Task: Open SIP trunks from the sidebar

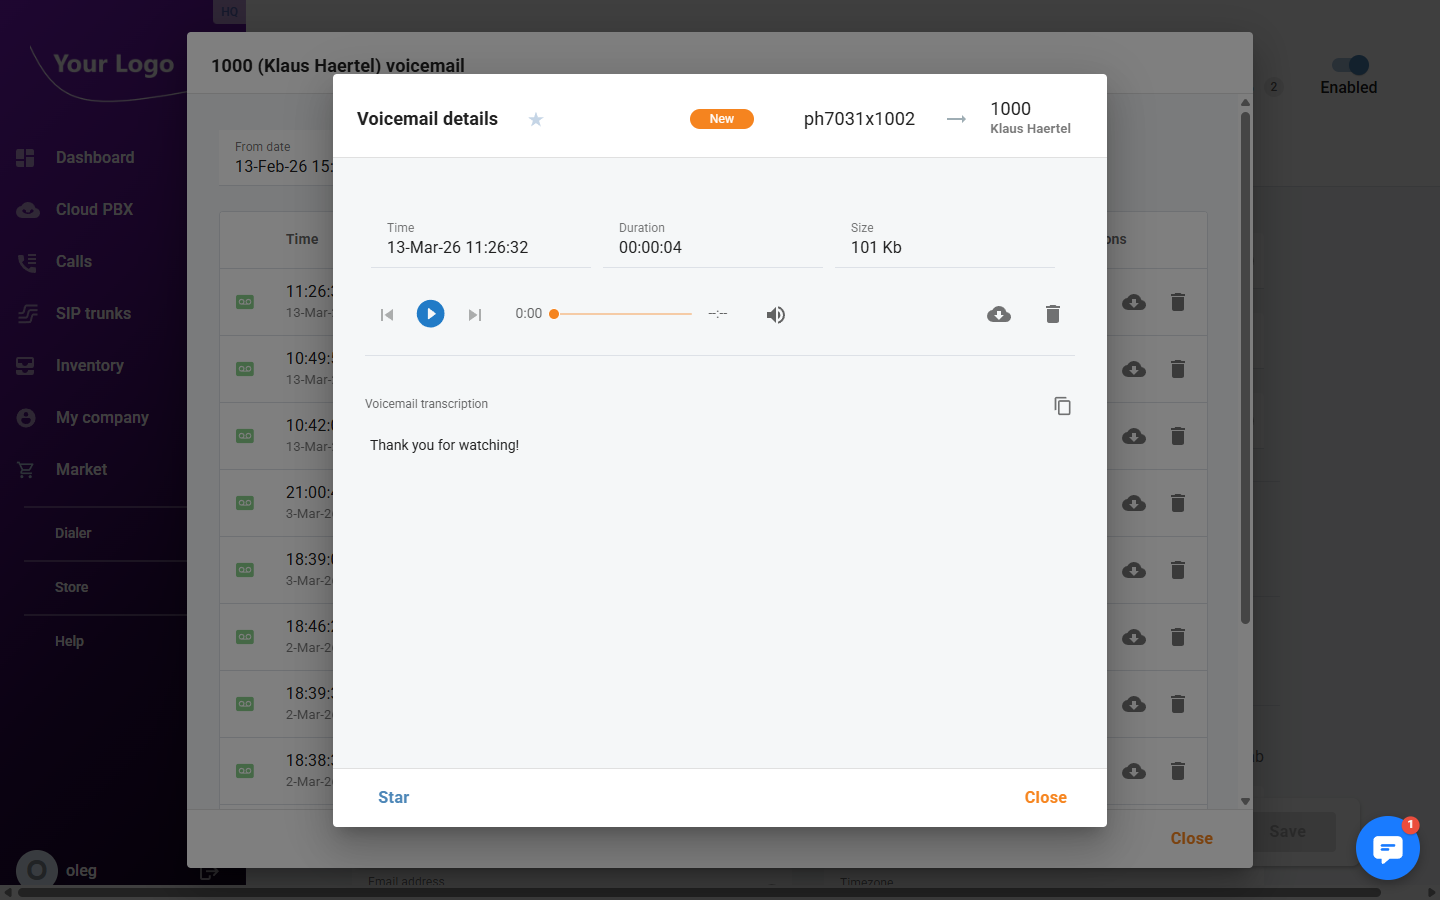Action: (93, 313)
